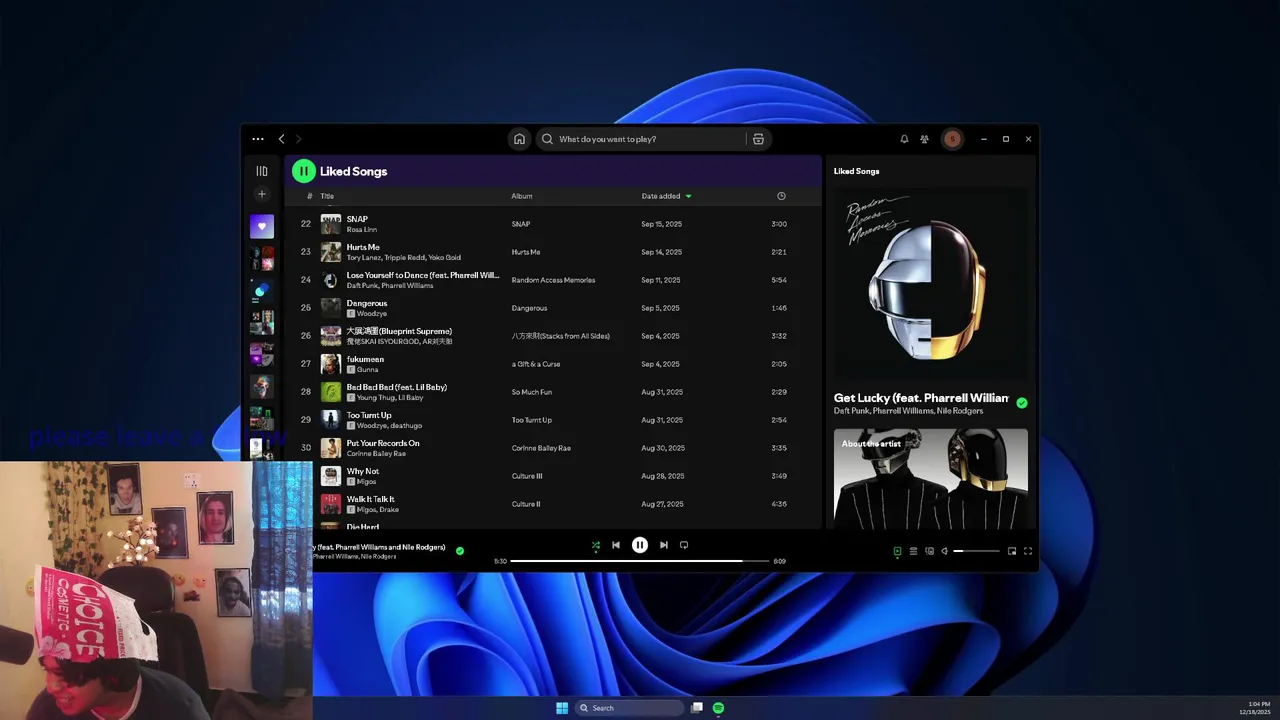The image size is (1280, 720).
Task: Sort by Album column header
Action: click(522, 196)
